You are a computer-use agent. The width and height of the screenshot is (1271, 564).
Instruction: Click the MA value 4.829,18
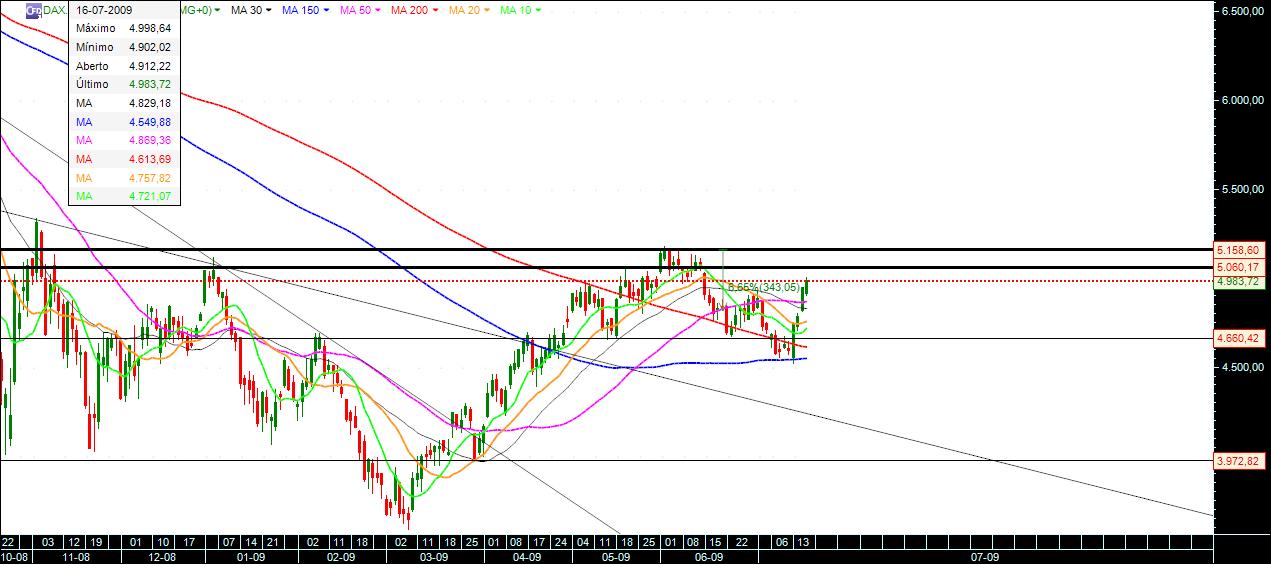point(150,103)
